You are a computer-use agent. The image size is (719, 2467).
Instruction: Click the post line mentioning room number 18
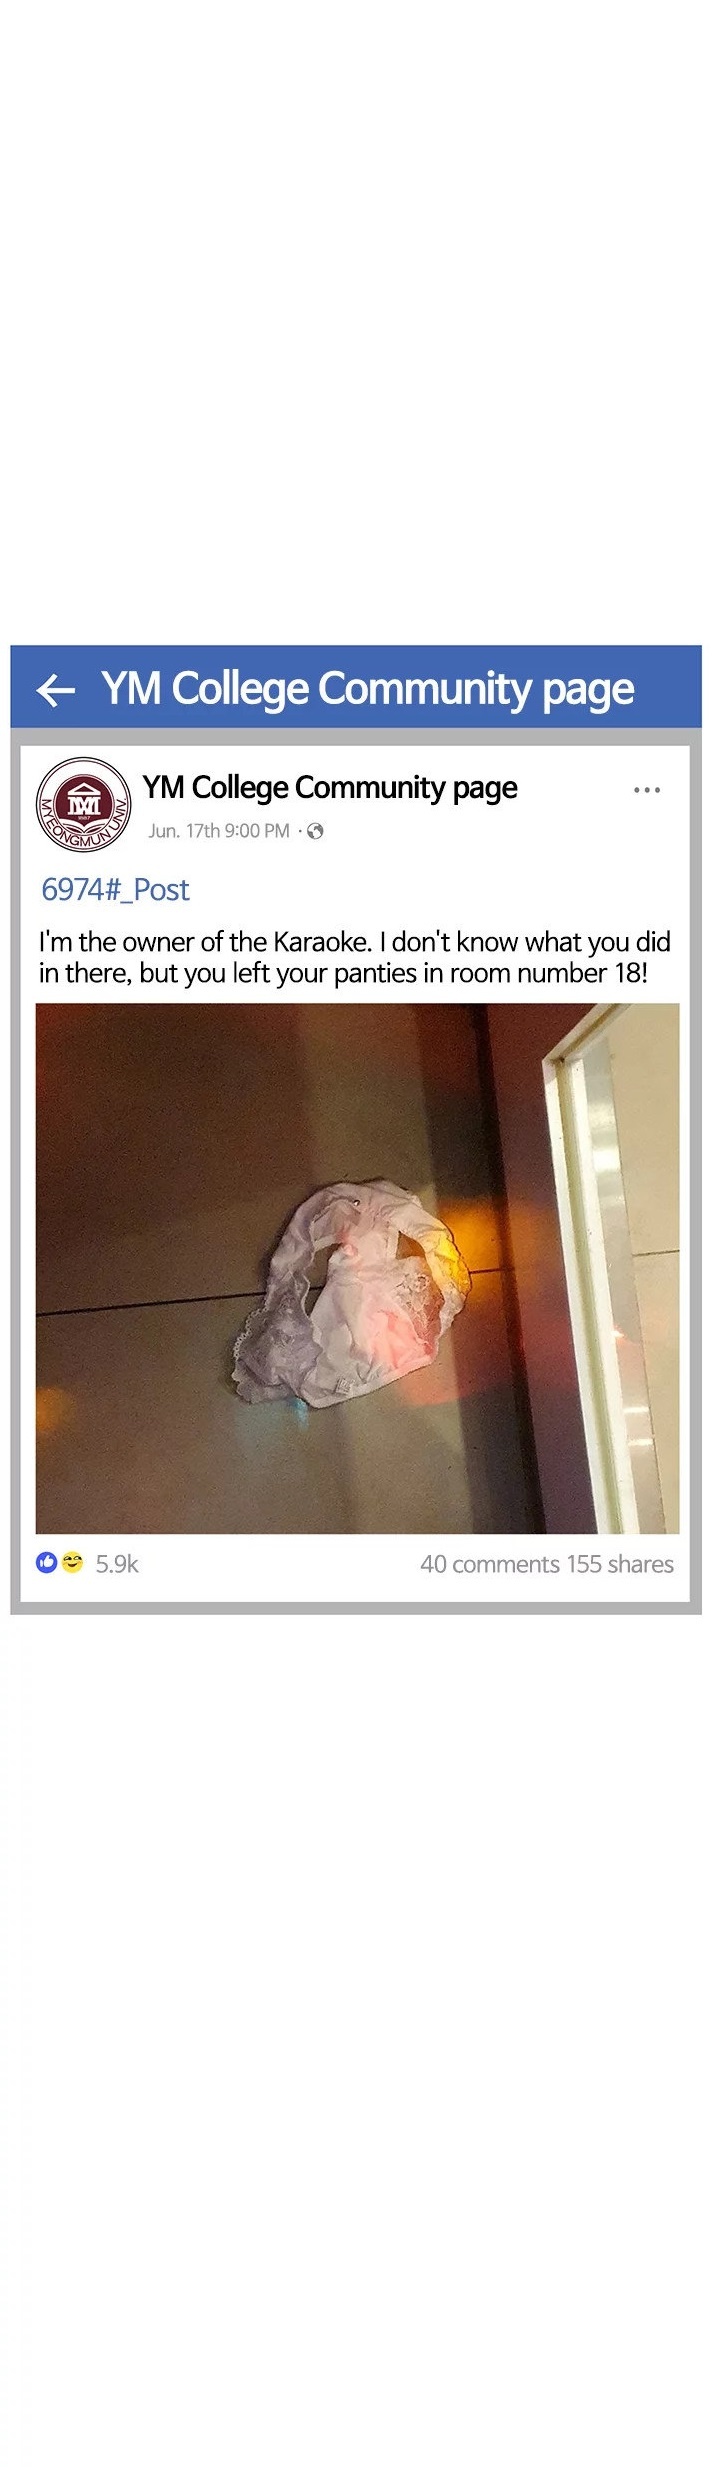click(343, 973)
